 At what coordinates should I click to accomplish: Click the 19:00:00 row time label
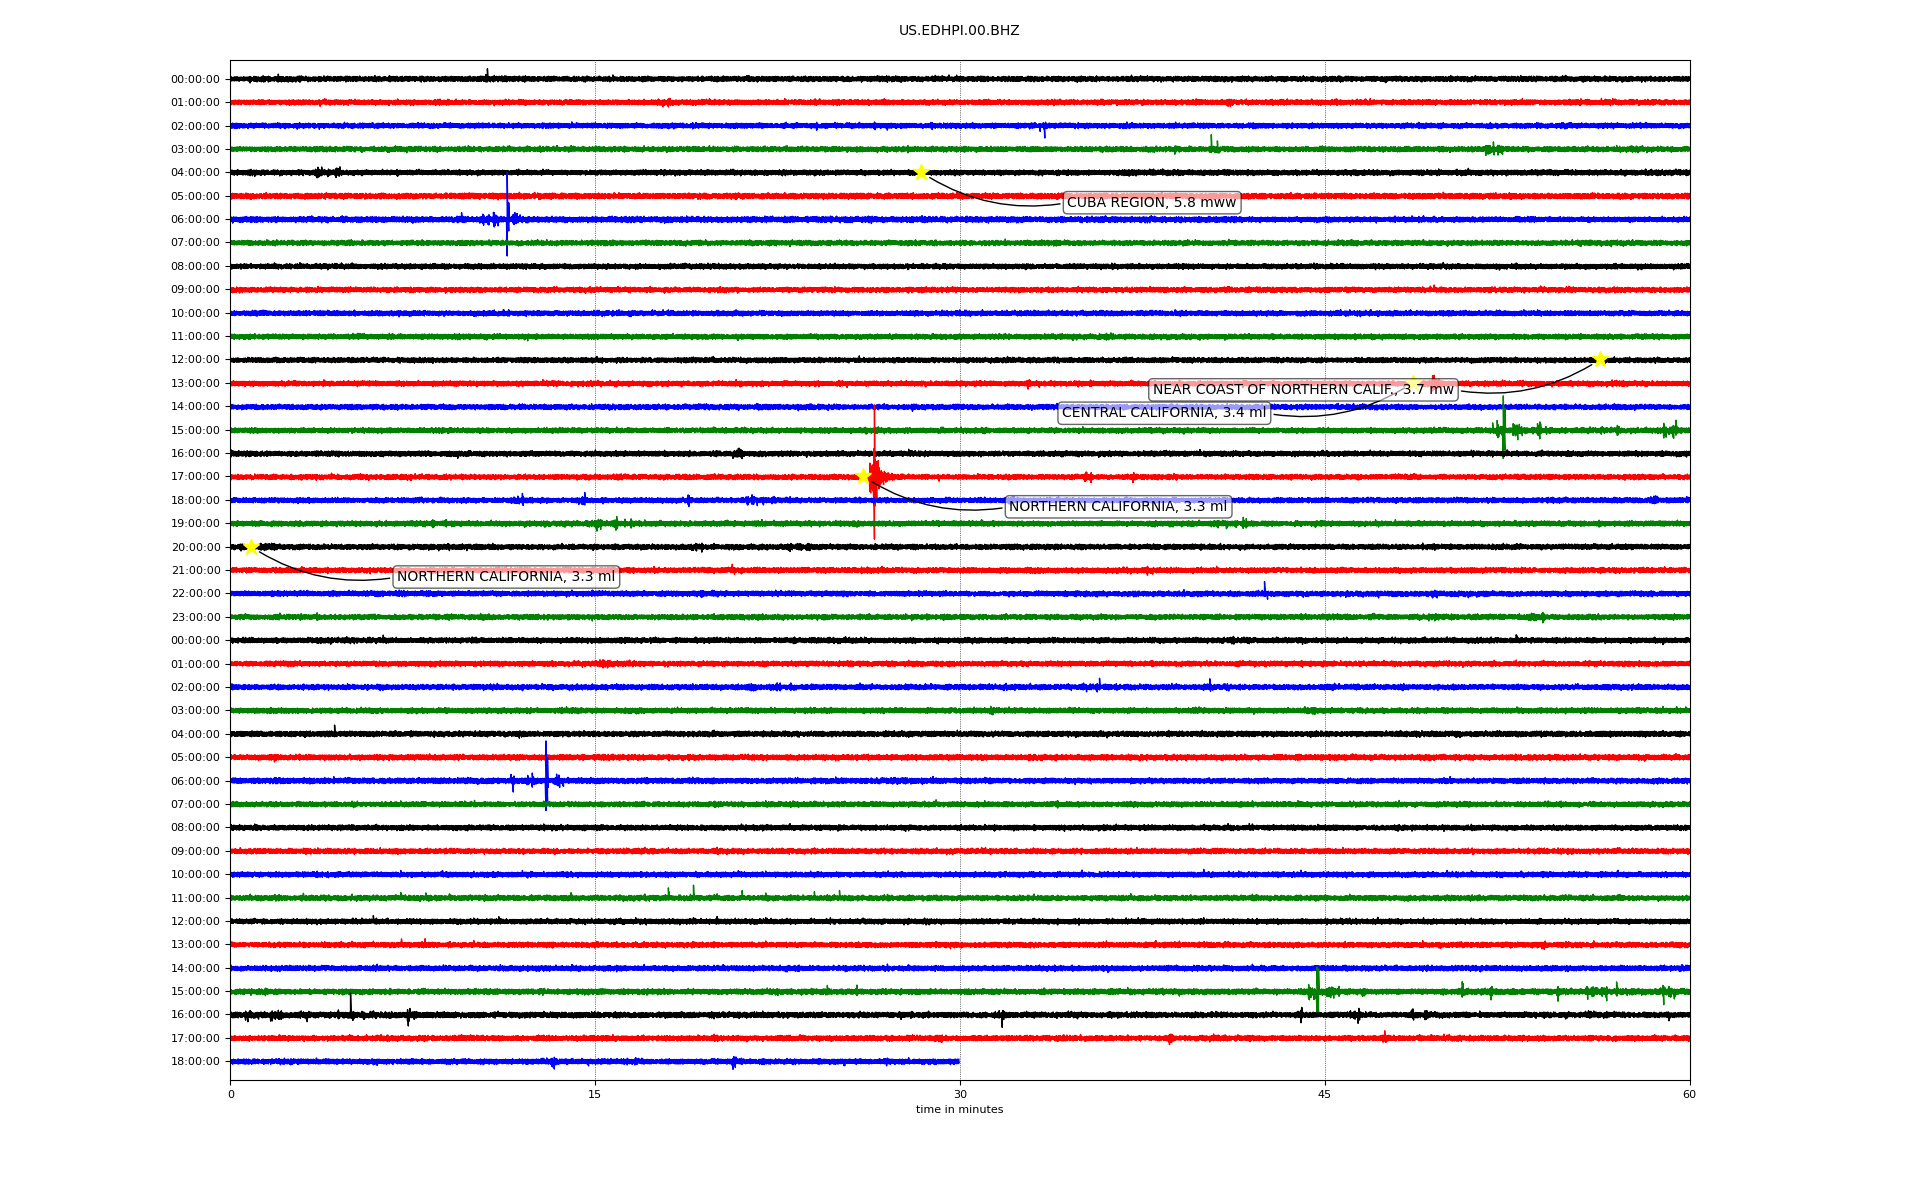195,524
